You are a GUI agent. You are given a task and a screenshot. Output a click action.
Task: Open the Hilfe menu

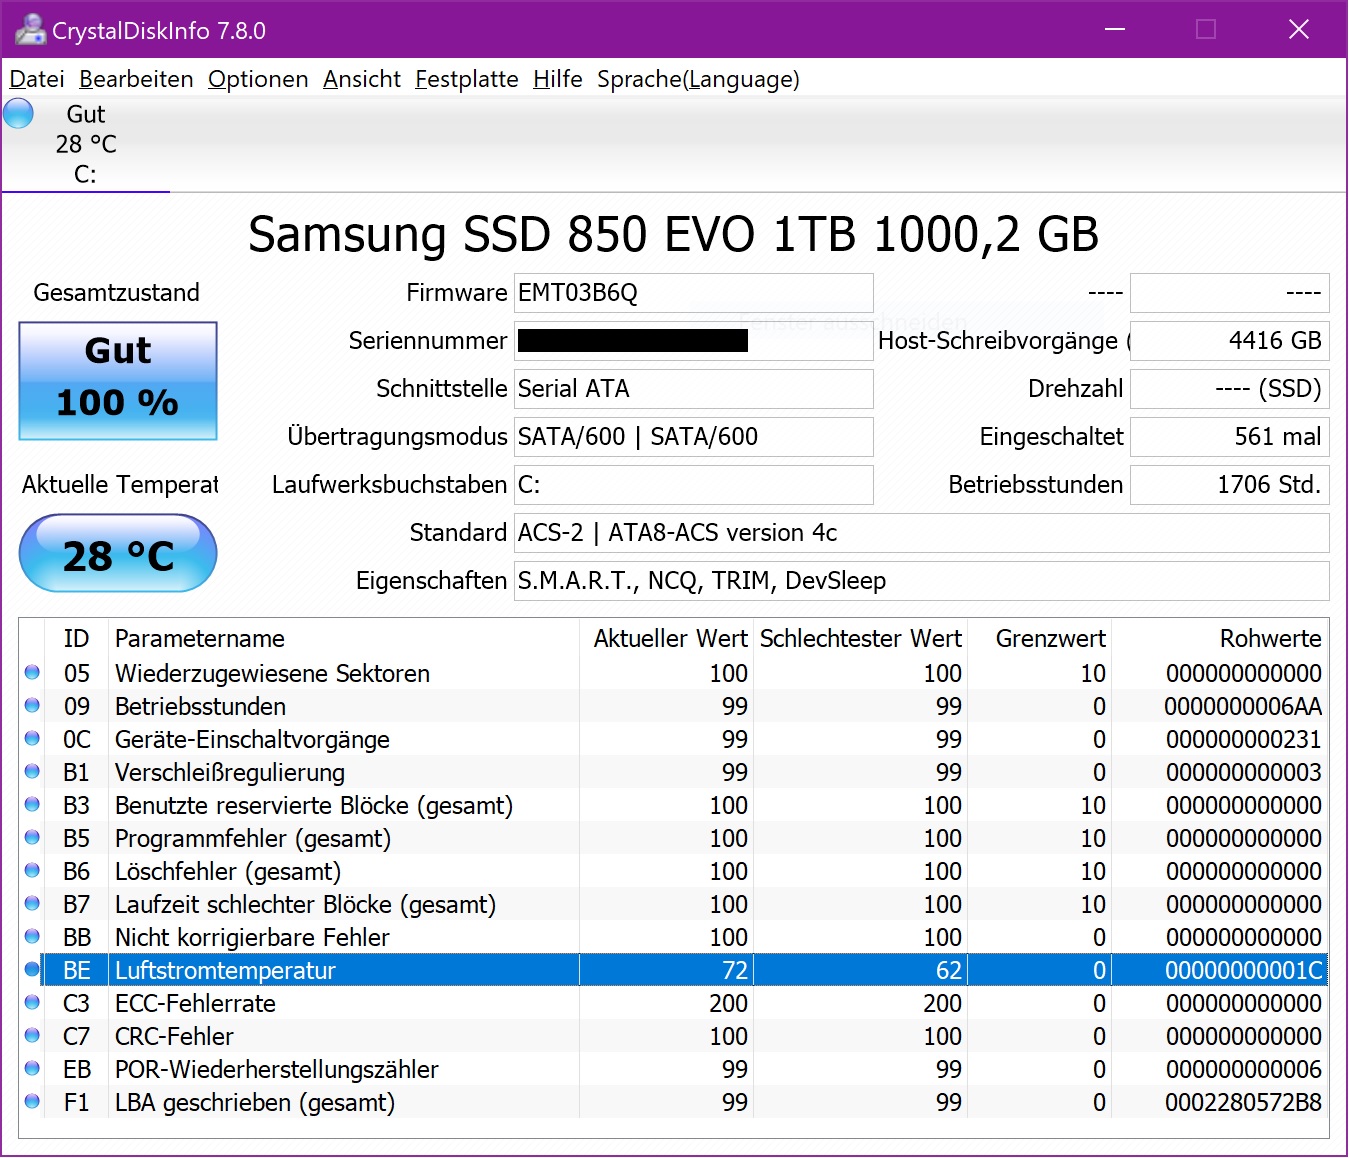point(558,79)
